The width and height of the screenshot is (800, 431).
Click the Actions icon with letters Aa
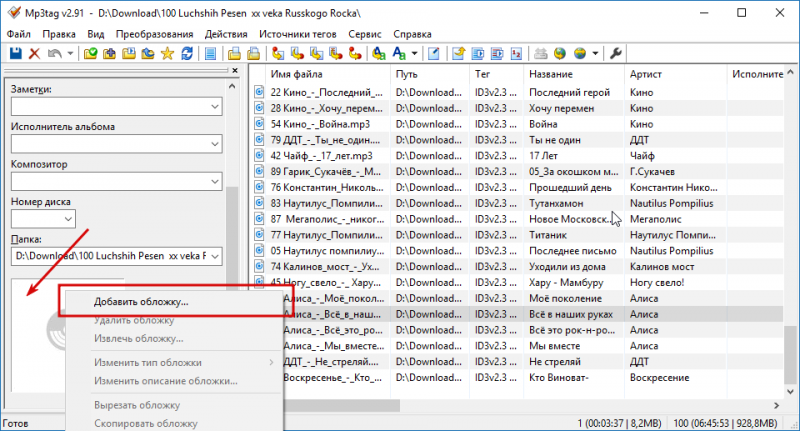click(x=379, y=53)
